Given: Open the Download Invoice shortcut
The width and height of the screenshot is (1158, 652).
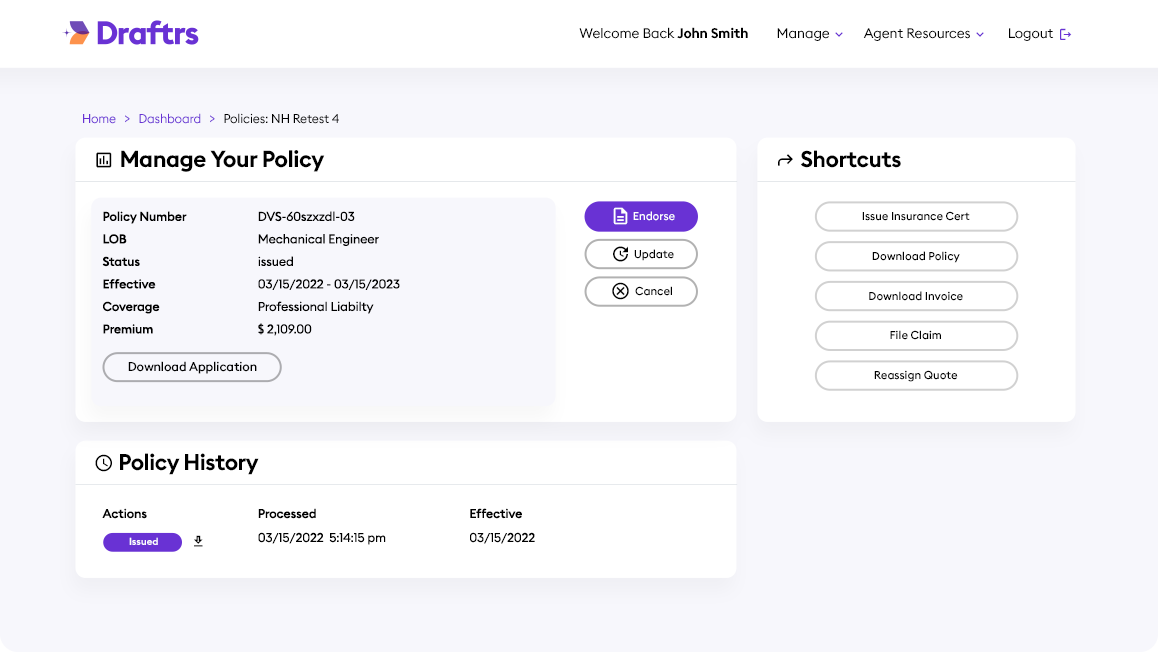Looking at the screenshot, I should click(916, 296).
